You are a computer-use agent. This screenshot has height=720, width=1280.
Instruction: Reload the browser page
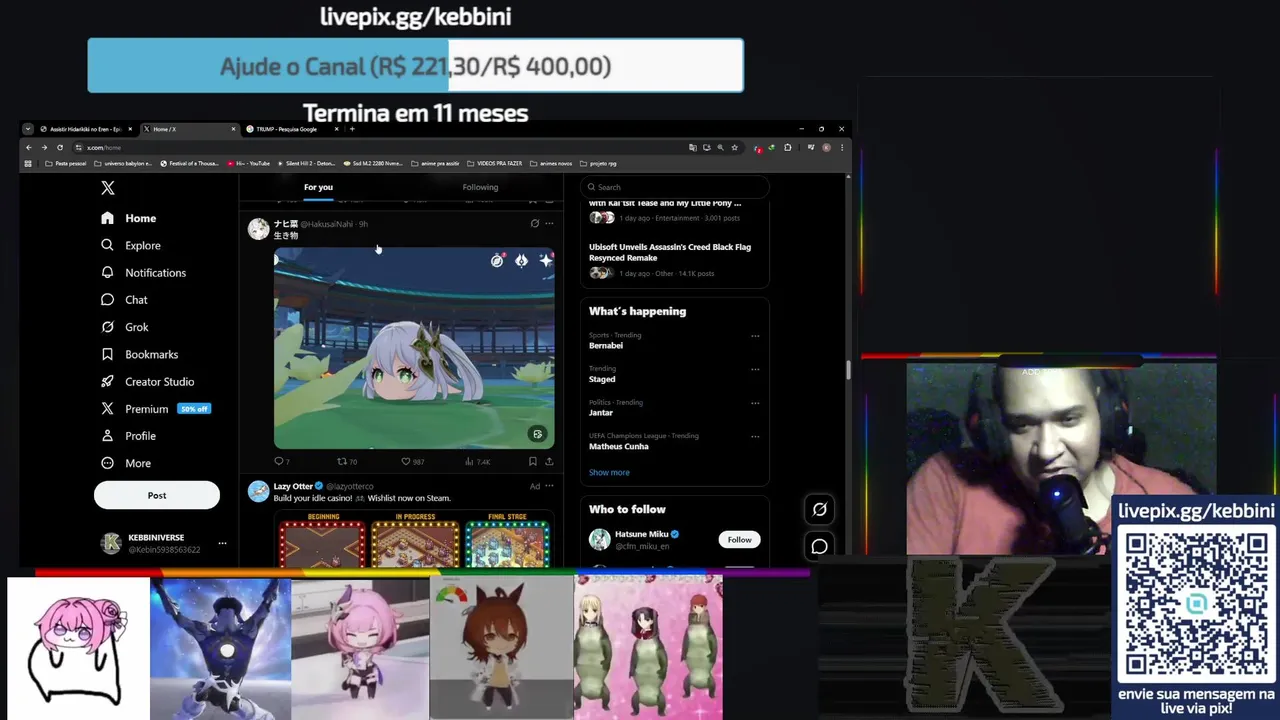(60, 147)
